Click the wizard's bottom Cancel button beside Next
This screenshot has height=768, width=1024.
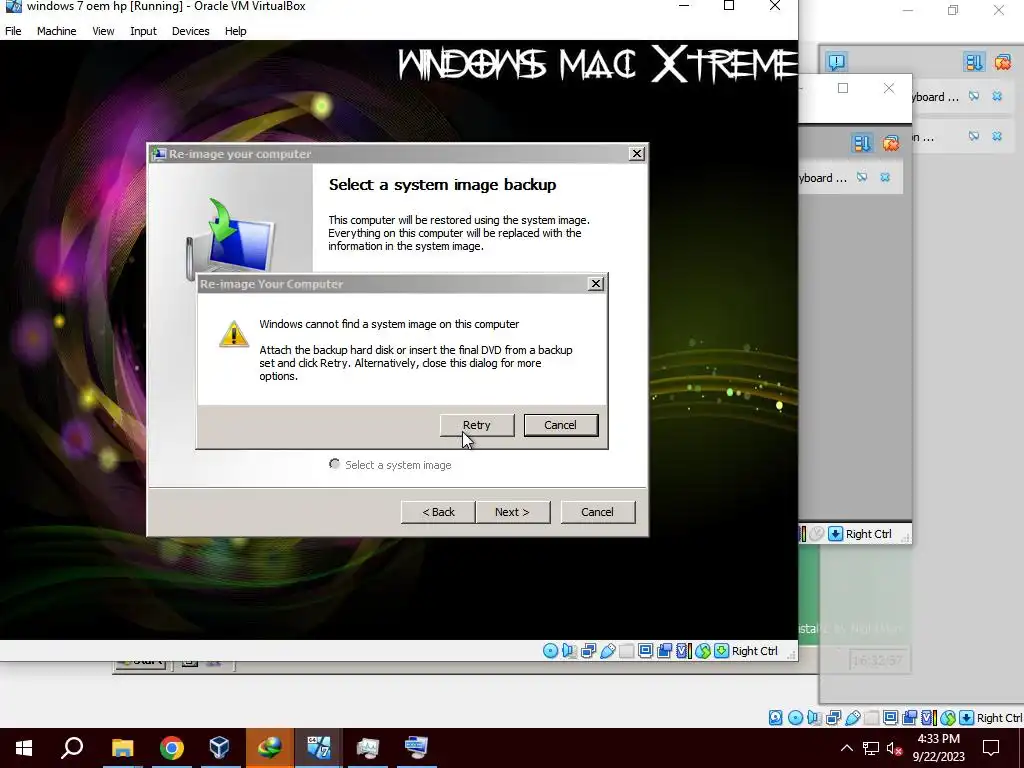598,512
